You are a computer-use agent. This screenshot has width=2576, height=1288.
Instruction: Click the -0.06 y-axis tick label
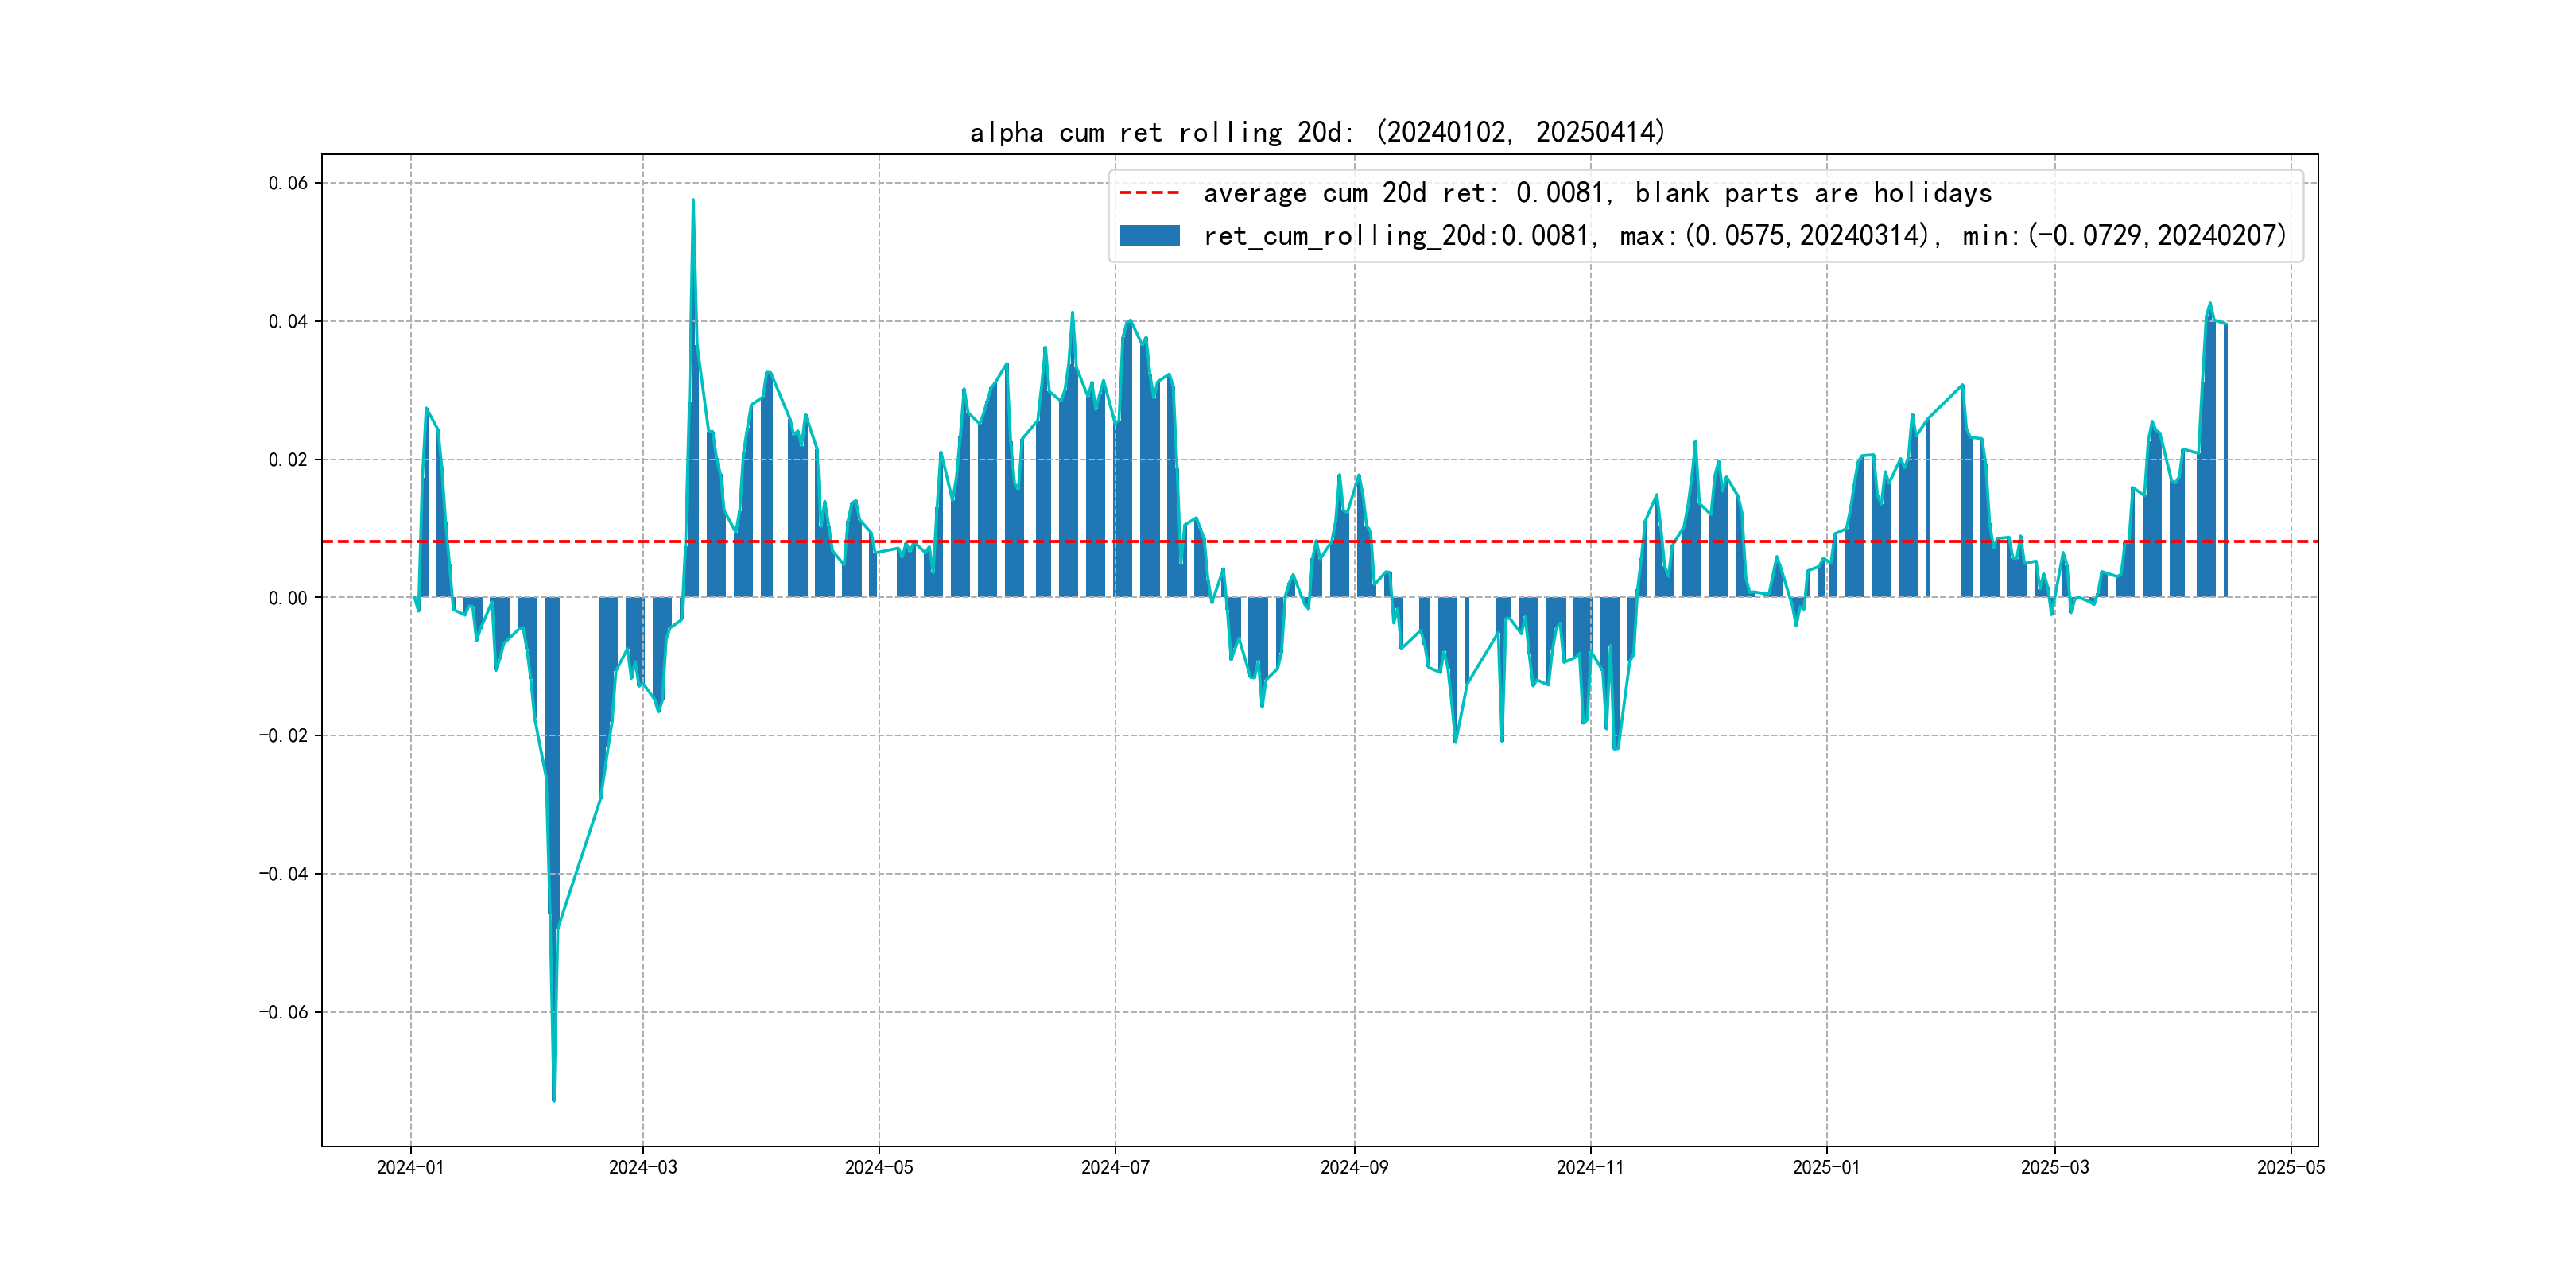[284, 1012]
